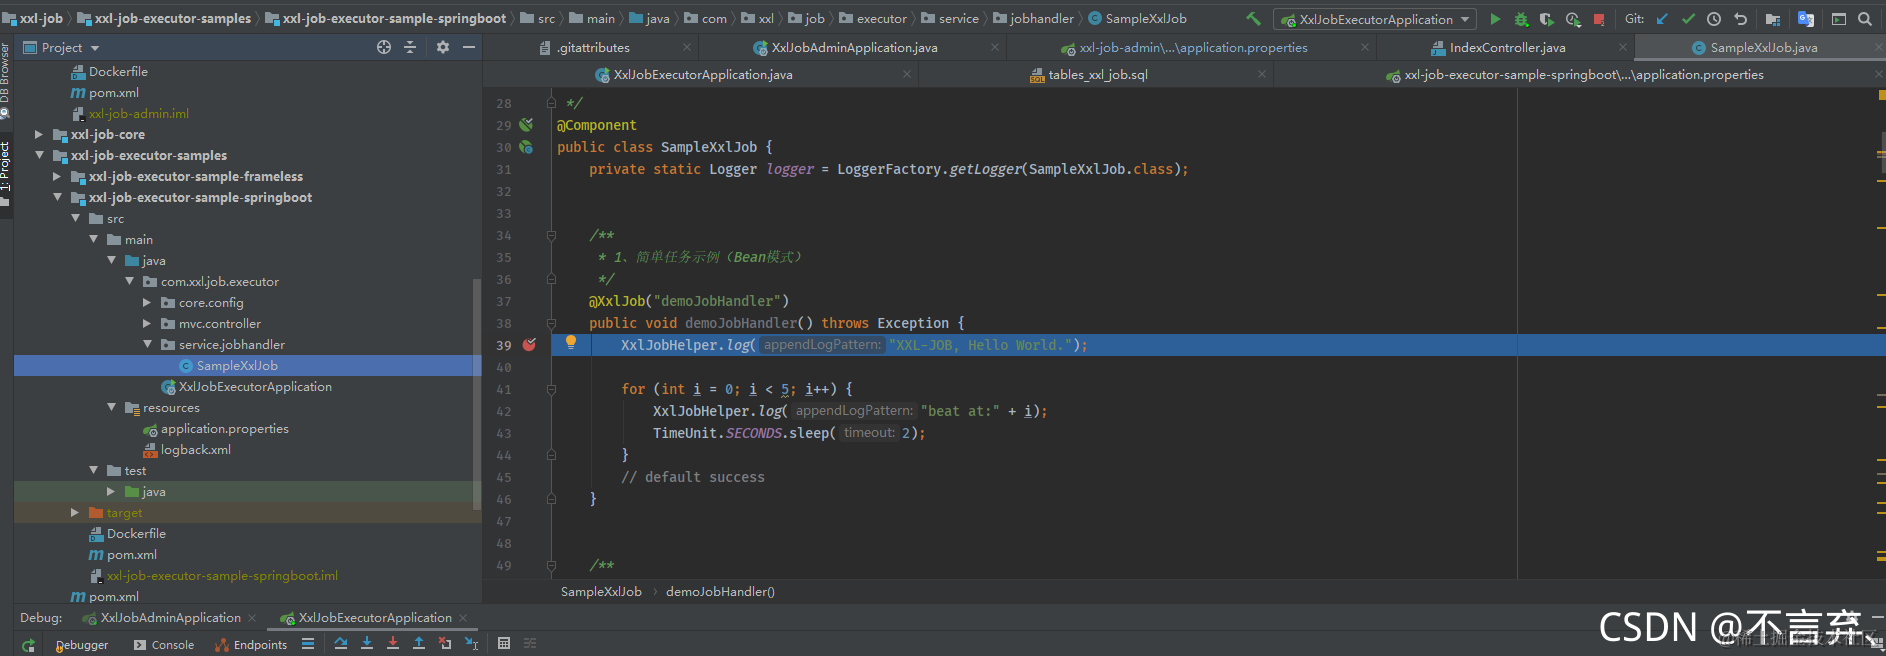The height and width of the screenshot is (656, 1886).
Task: Start debugging with the bug icon
Action: [x=1521, y=19]
